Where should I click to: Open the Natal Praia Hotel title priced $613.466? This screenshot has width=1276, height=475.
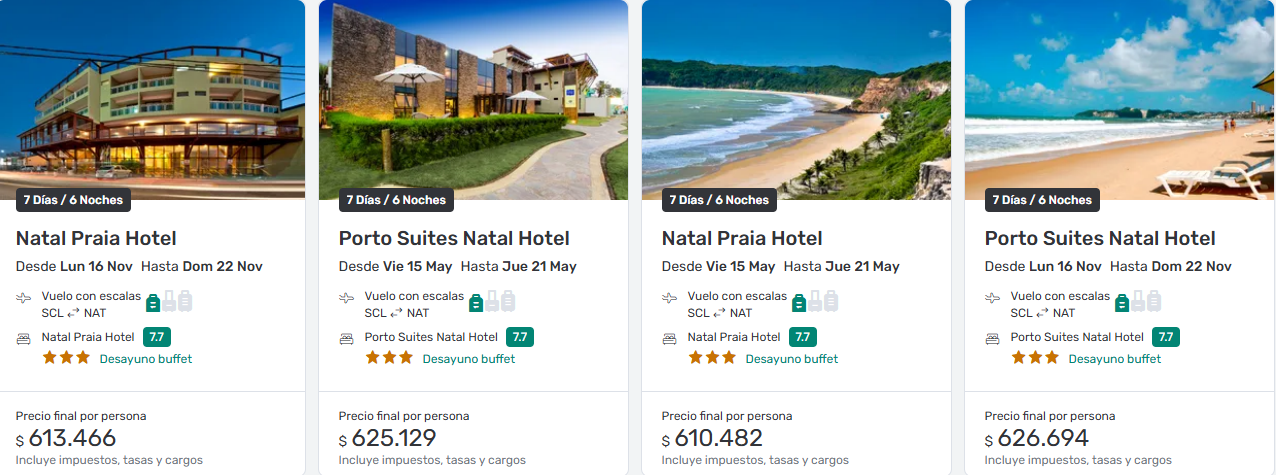pos(96,238)
